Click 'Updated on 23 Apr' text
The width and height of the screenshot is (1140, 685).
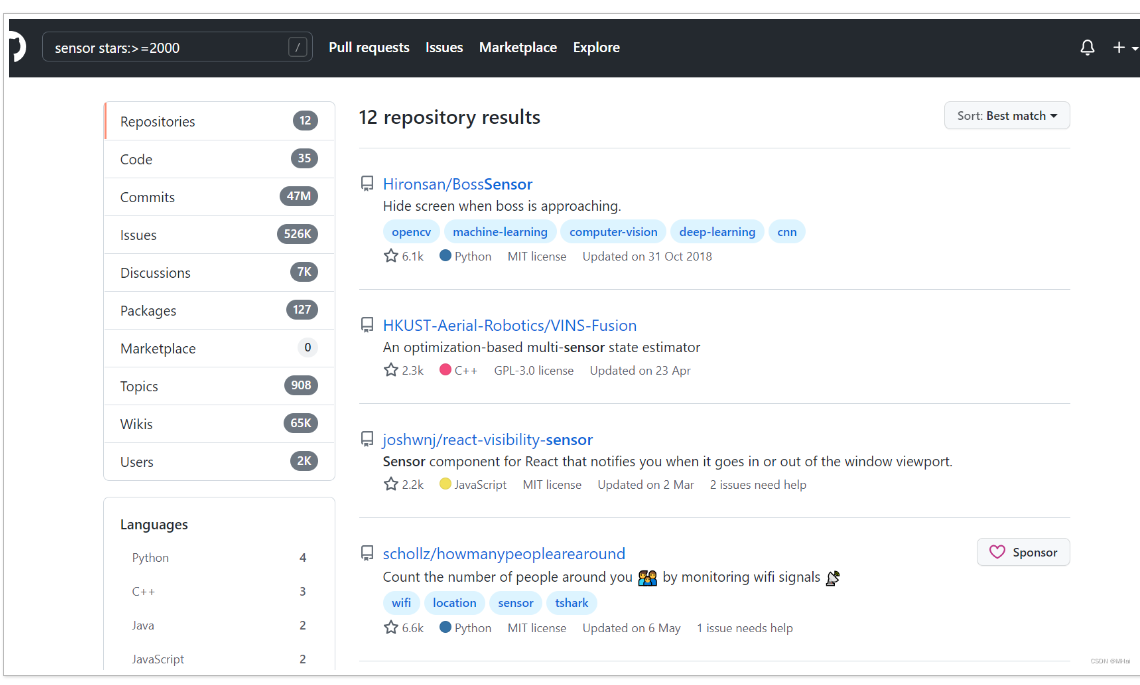point(640,371)
